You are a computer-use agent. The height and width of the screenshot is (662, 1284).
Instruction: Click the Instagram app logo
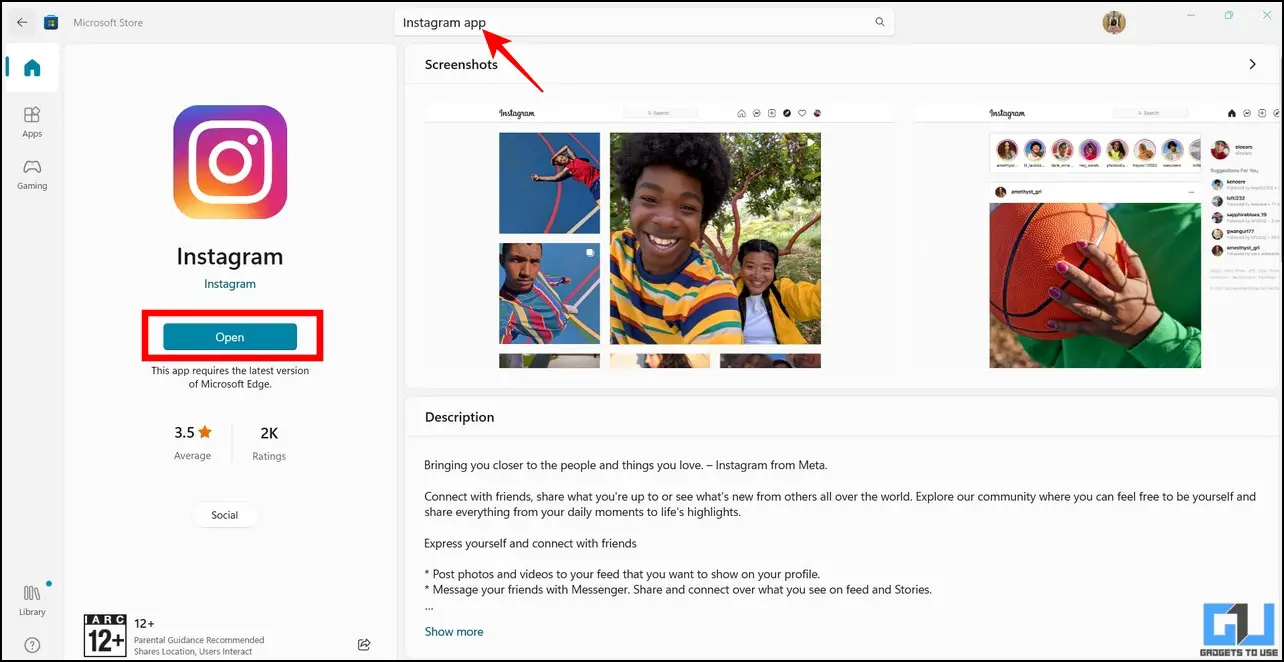(230, 162)
